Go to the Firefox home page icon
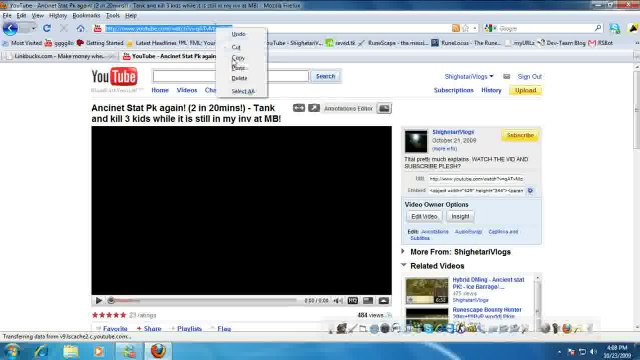Image resolution: width=640 pixels, height=360 pixels. (x=80, y=28)
